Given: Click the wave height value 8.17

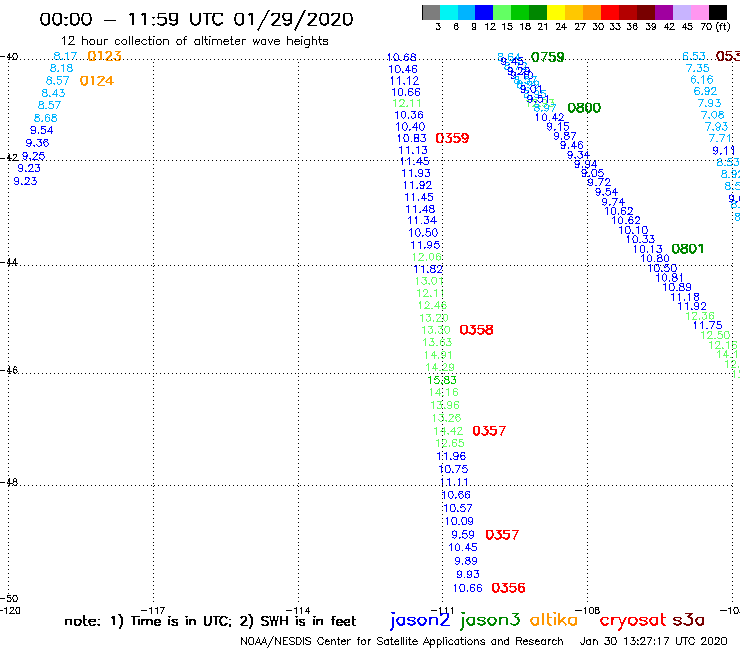Looking at the screenshot, I should click(x=65, y=56).
